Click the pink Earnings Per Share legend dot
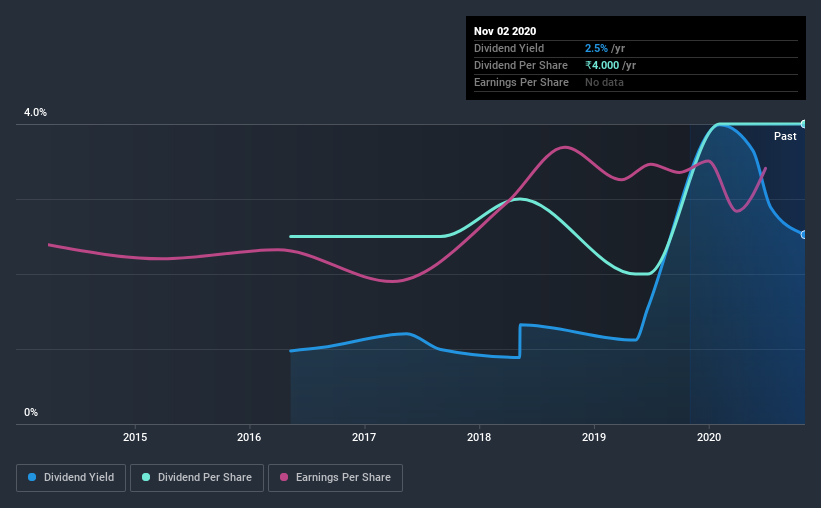 (284, 477)
